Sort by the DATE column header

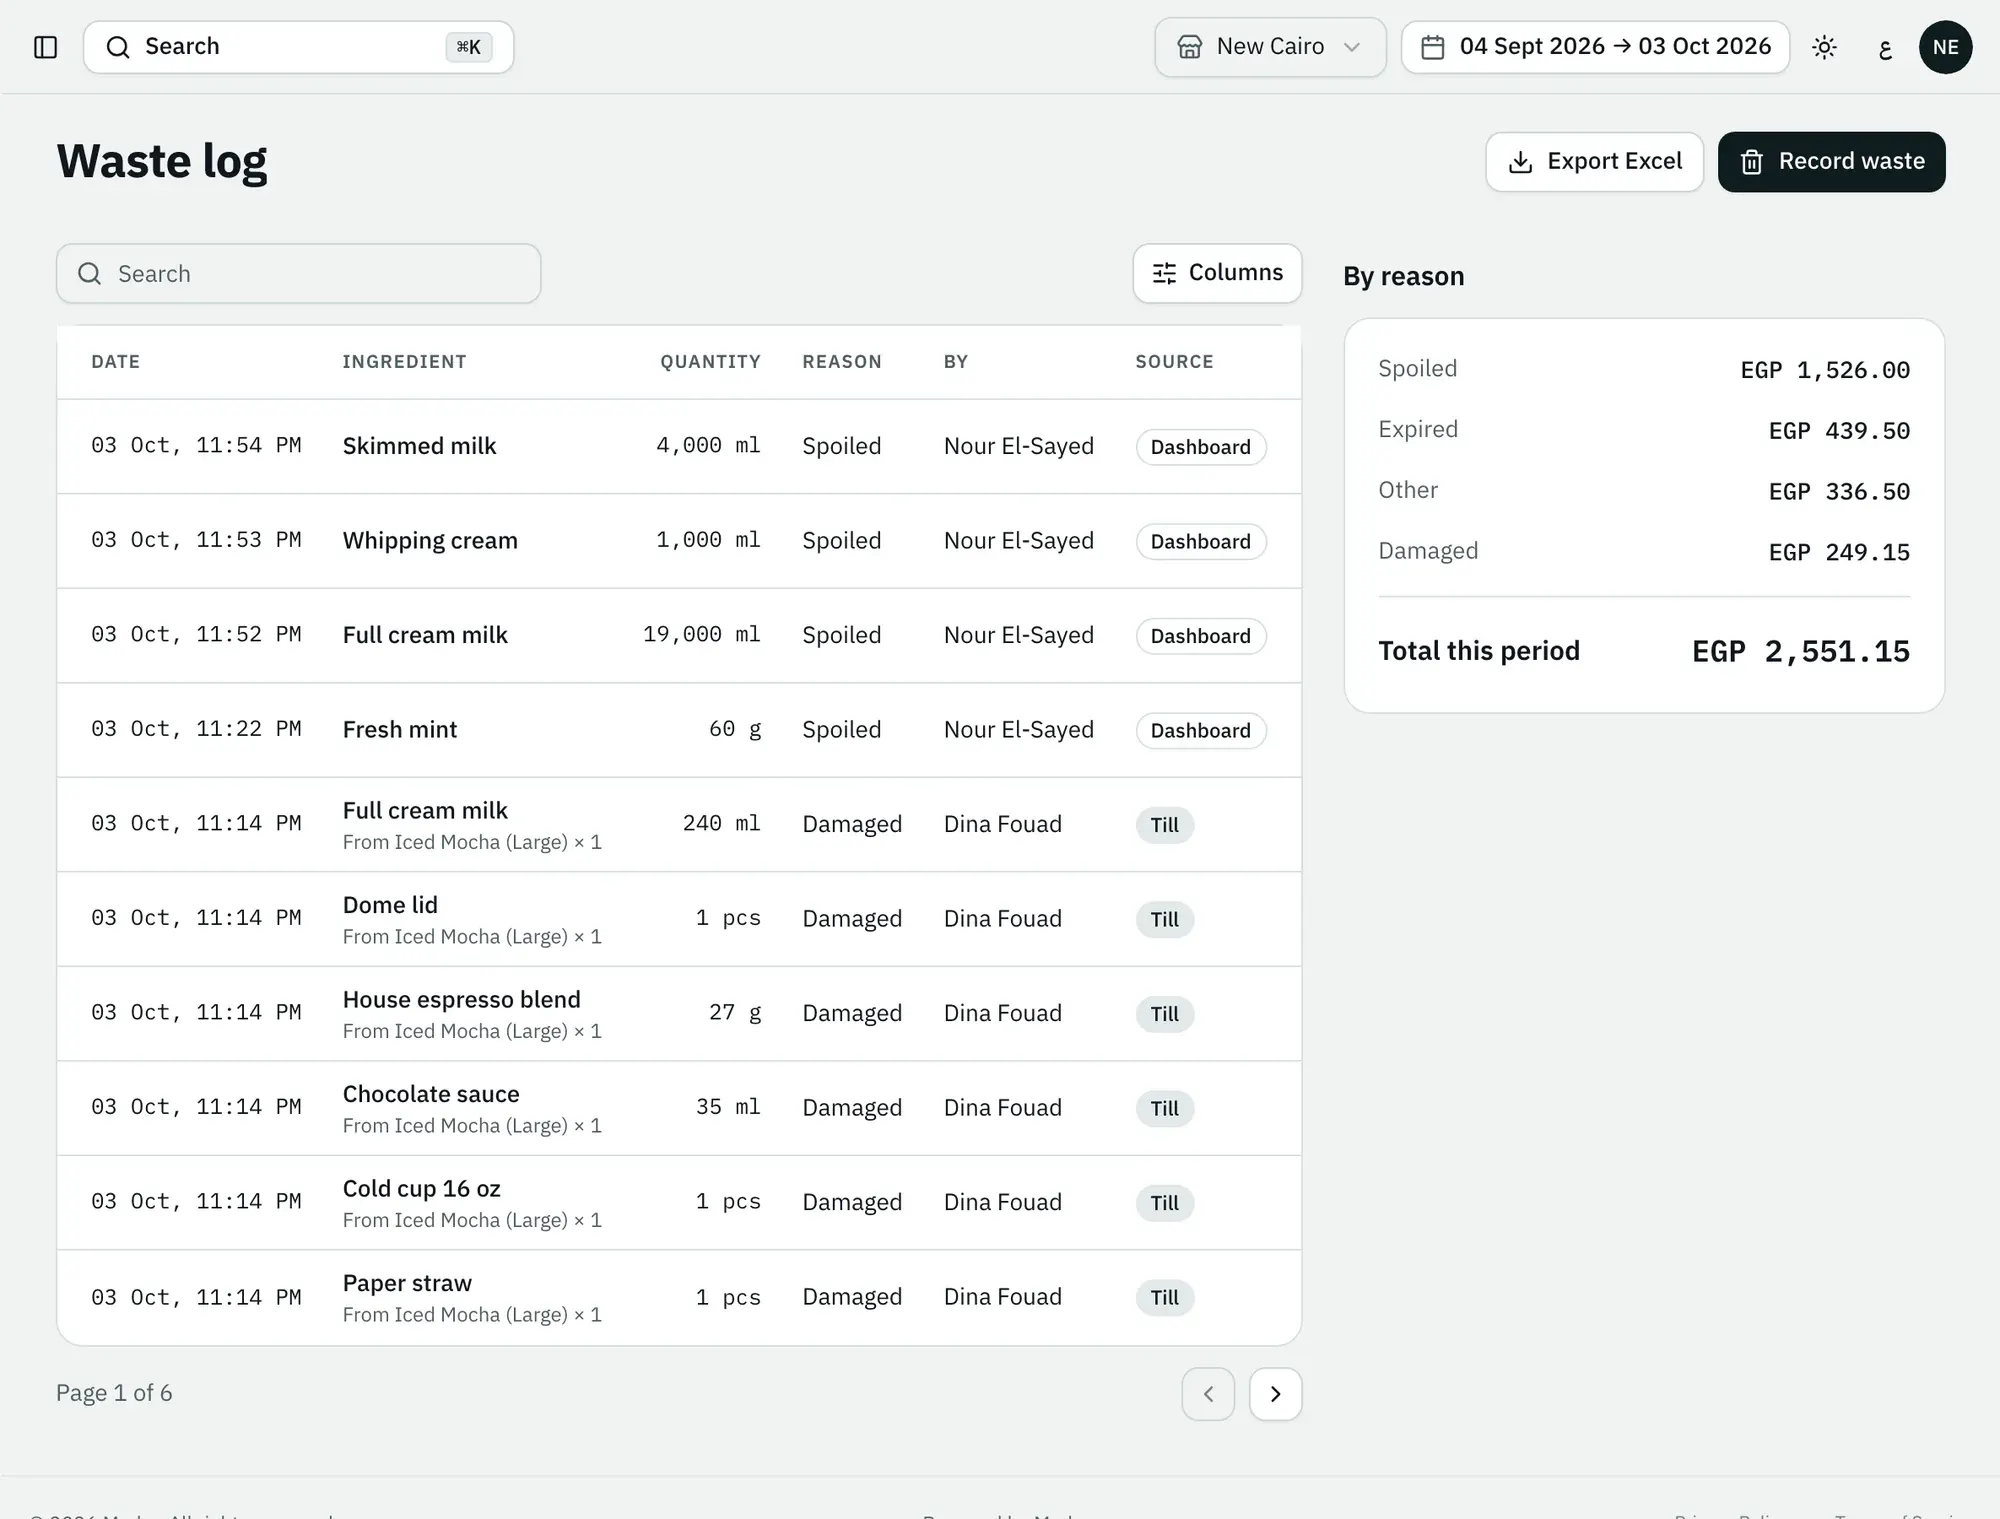tap(116, 362)
